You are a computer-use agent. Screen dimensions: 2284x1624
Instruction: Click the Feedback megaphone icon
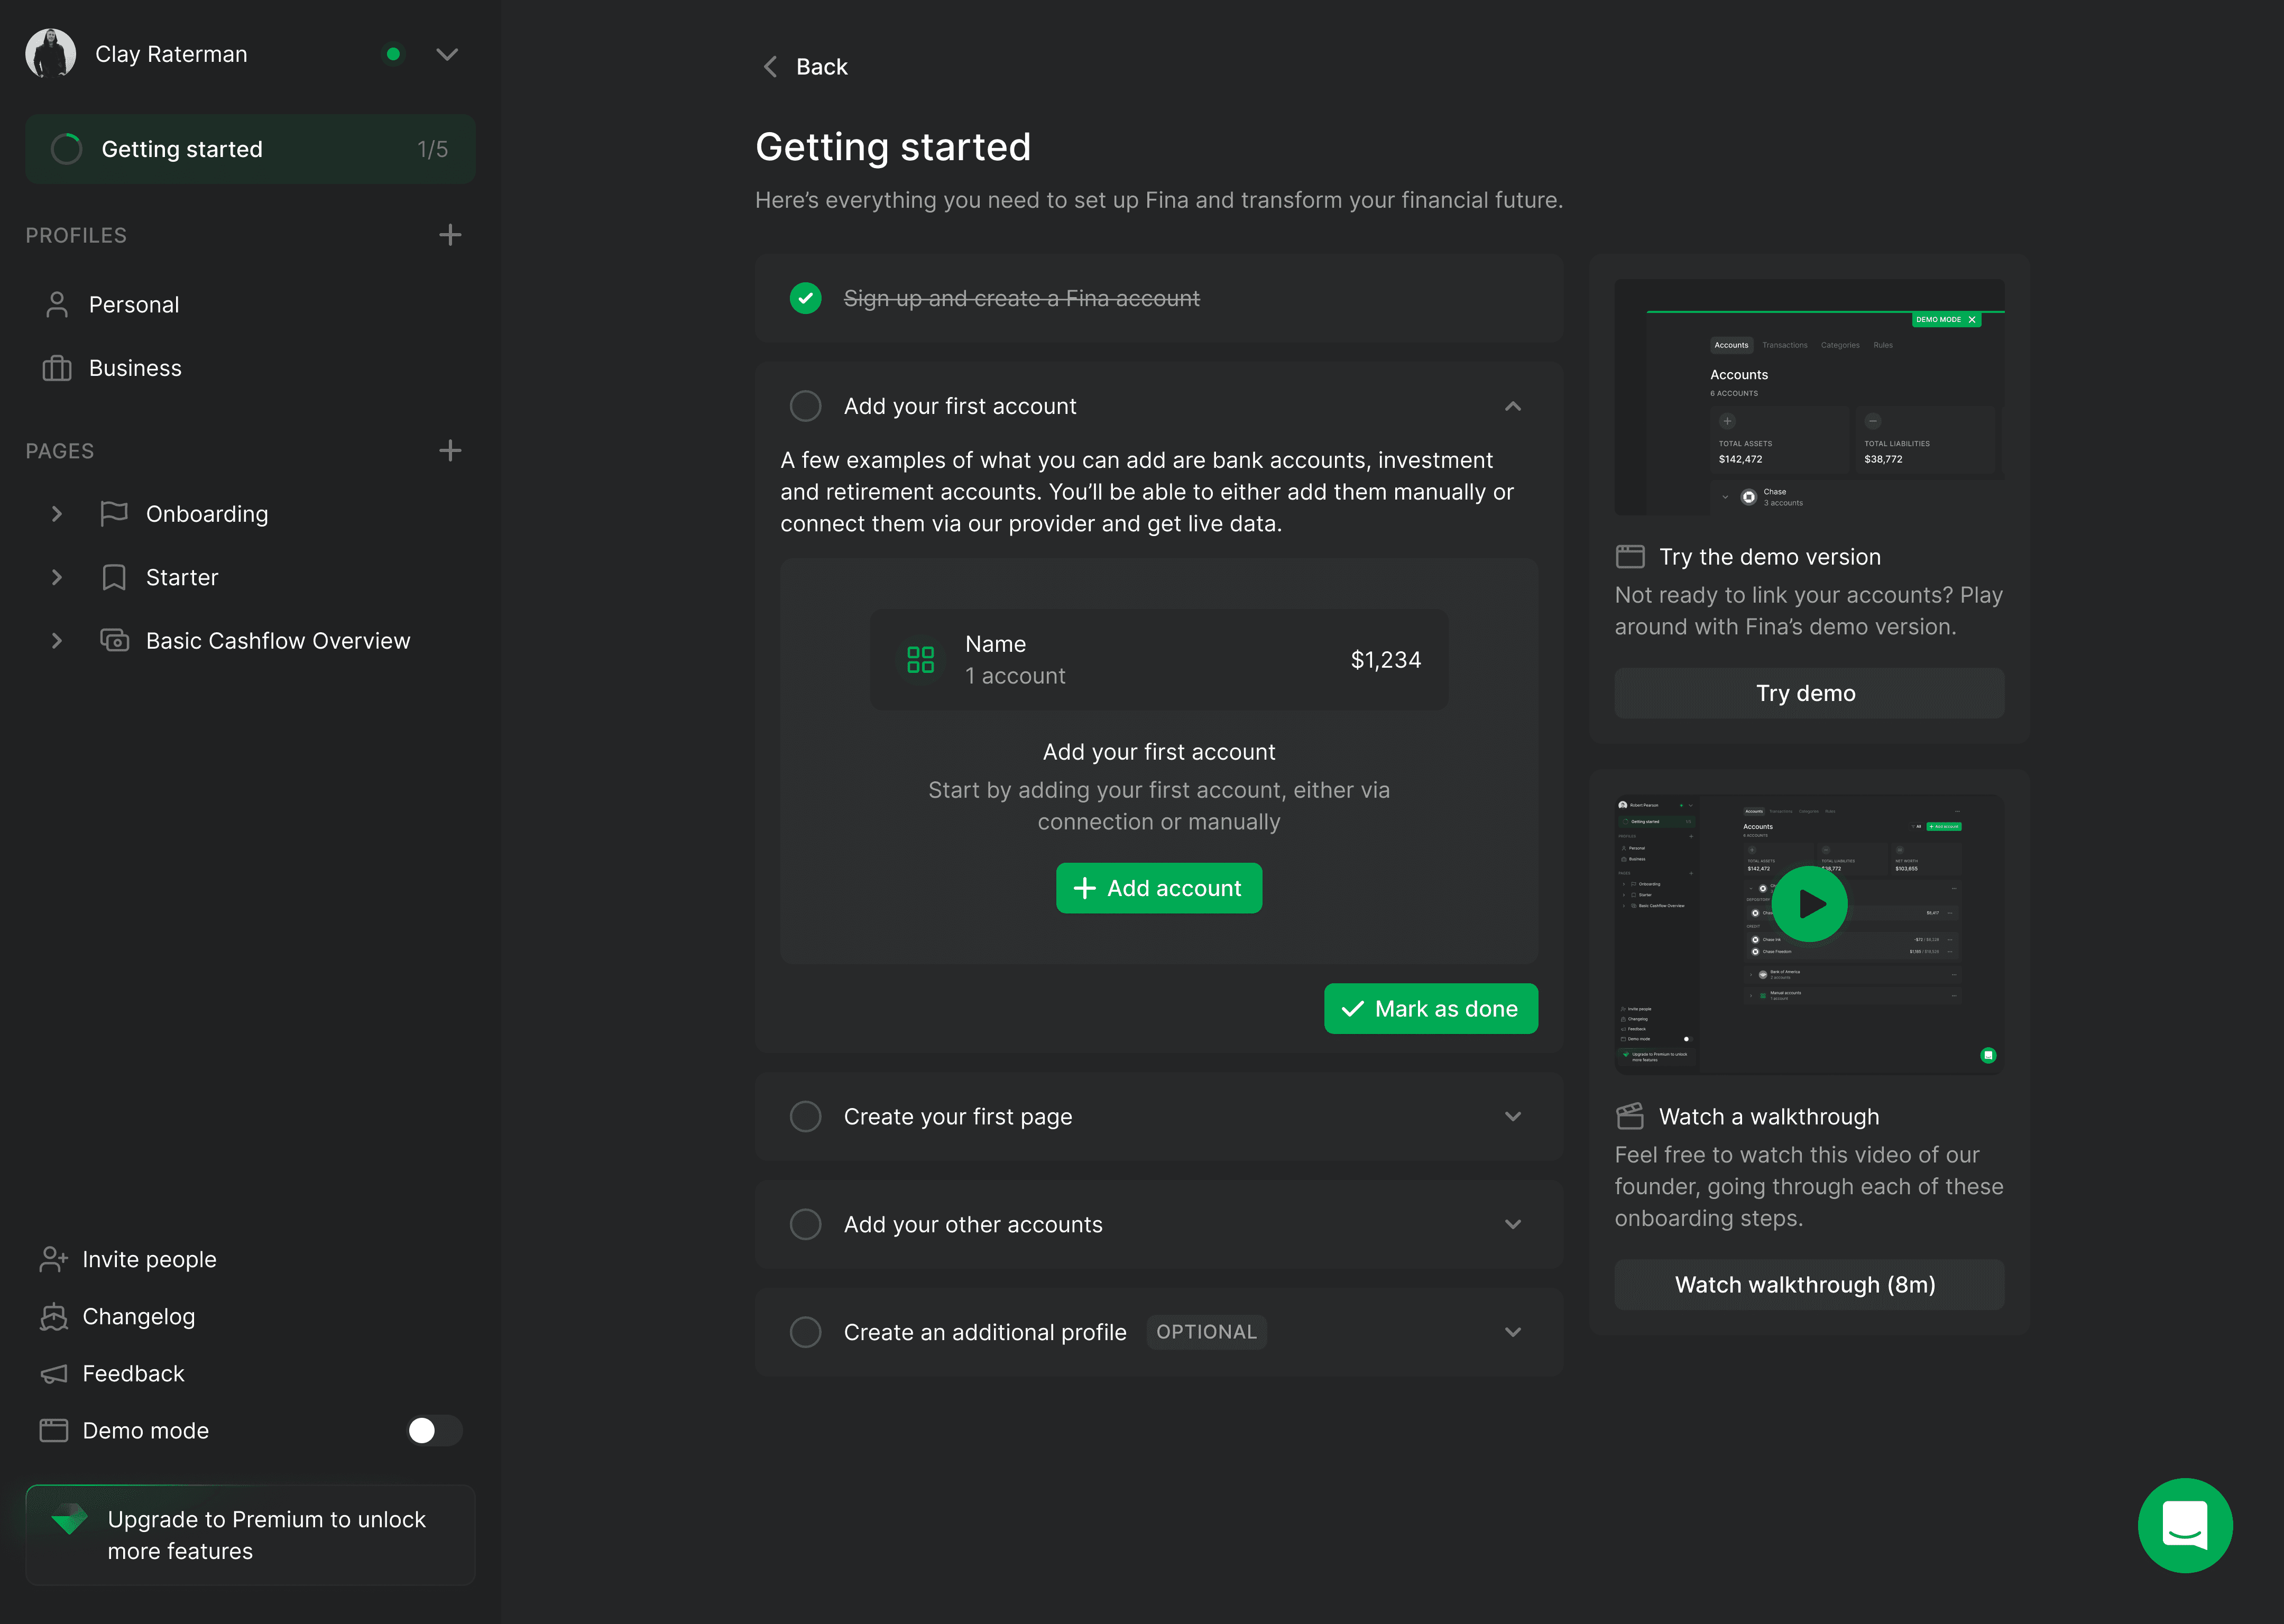tap(53, 1374)
